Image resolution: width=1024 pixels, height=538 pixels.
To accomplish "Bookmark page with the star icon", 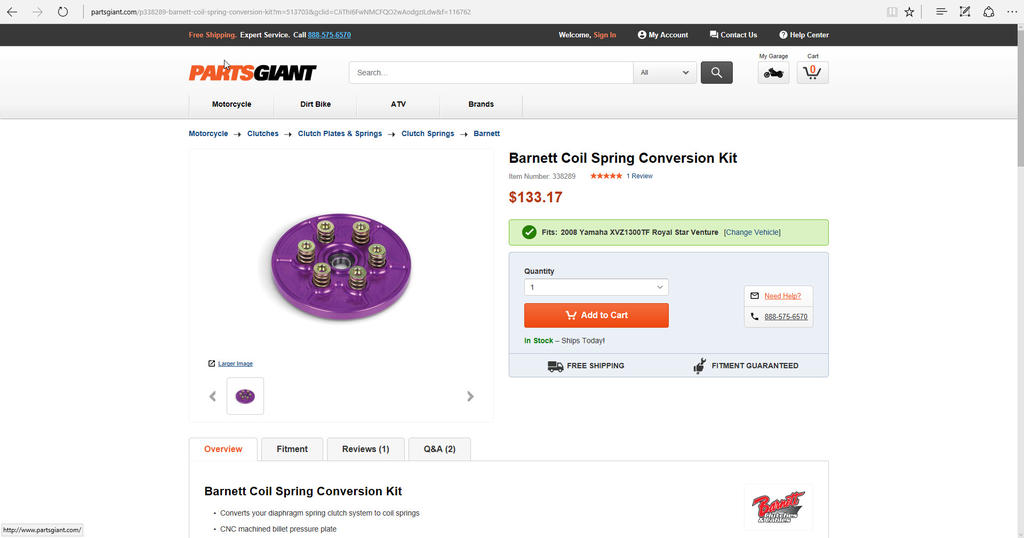I will tap(909, 12).
